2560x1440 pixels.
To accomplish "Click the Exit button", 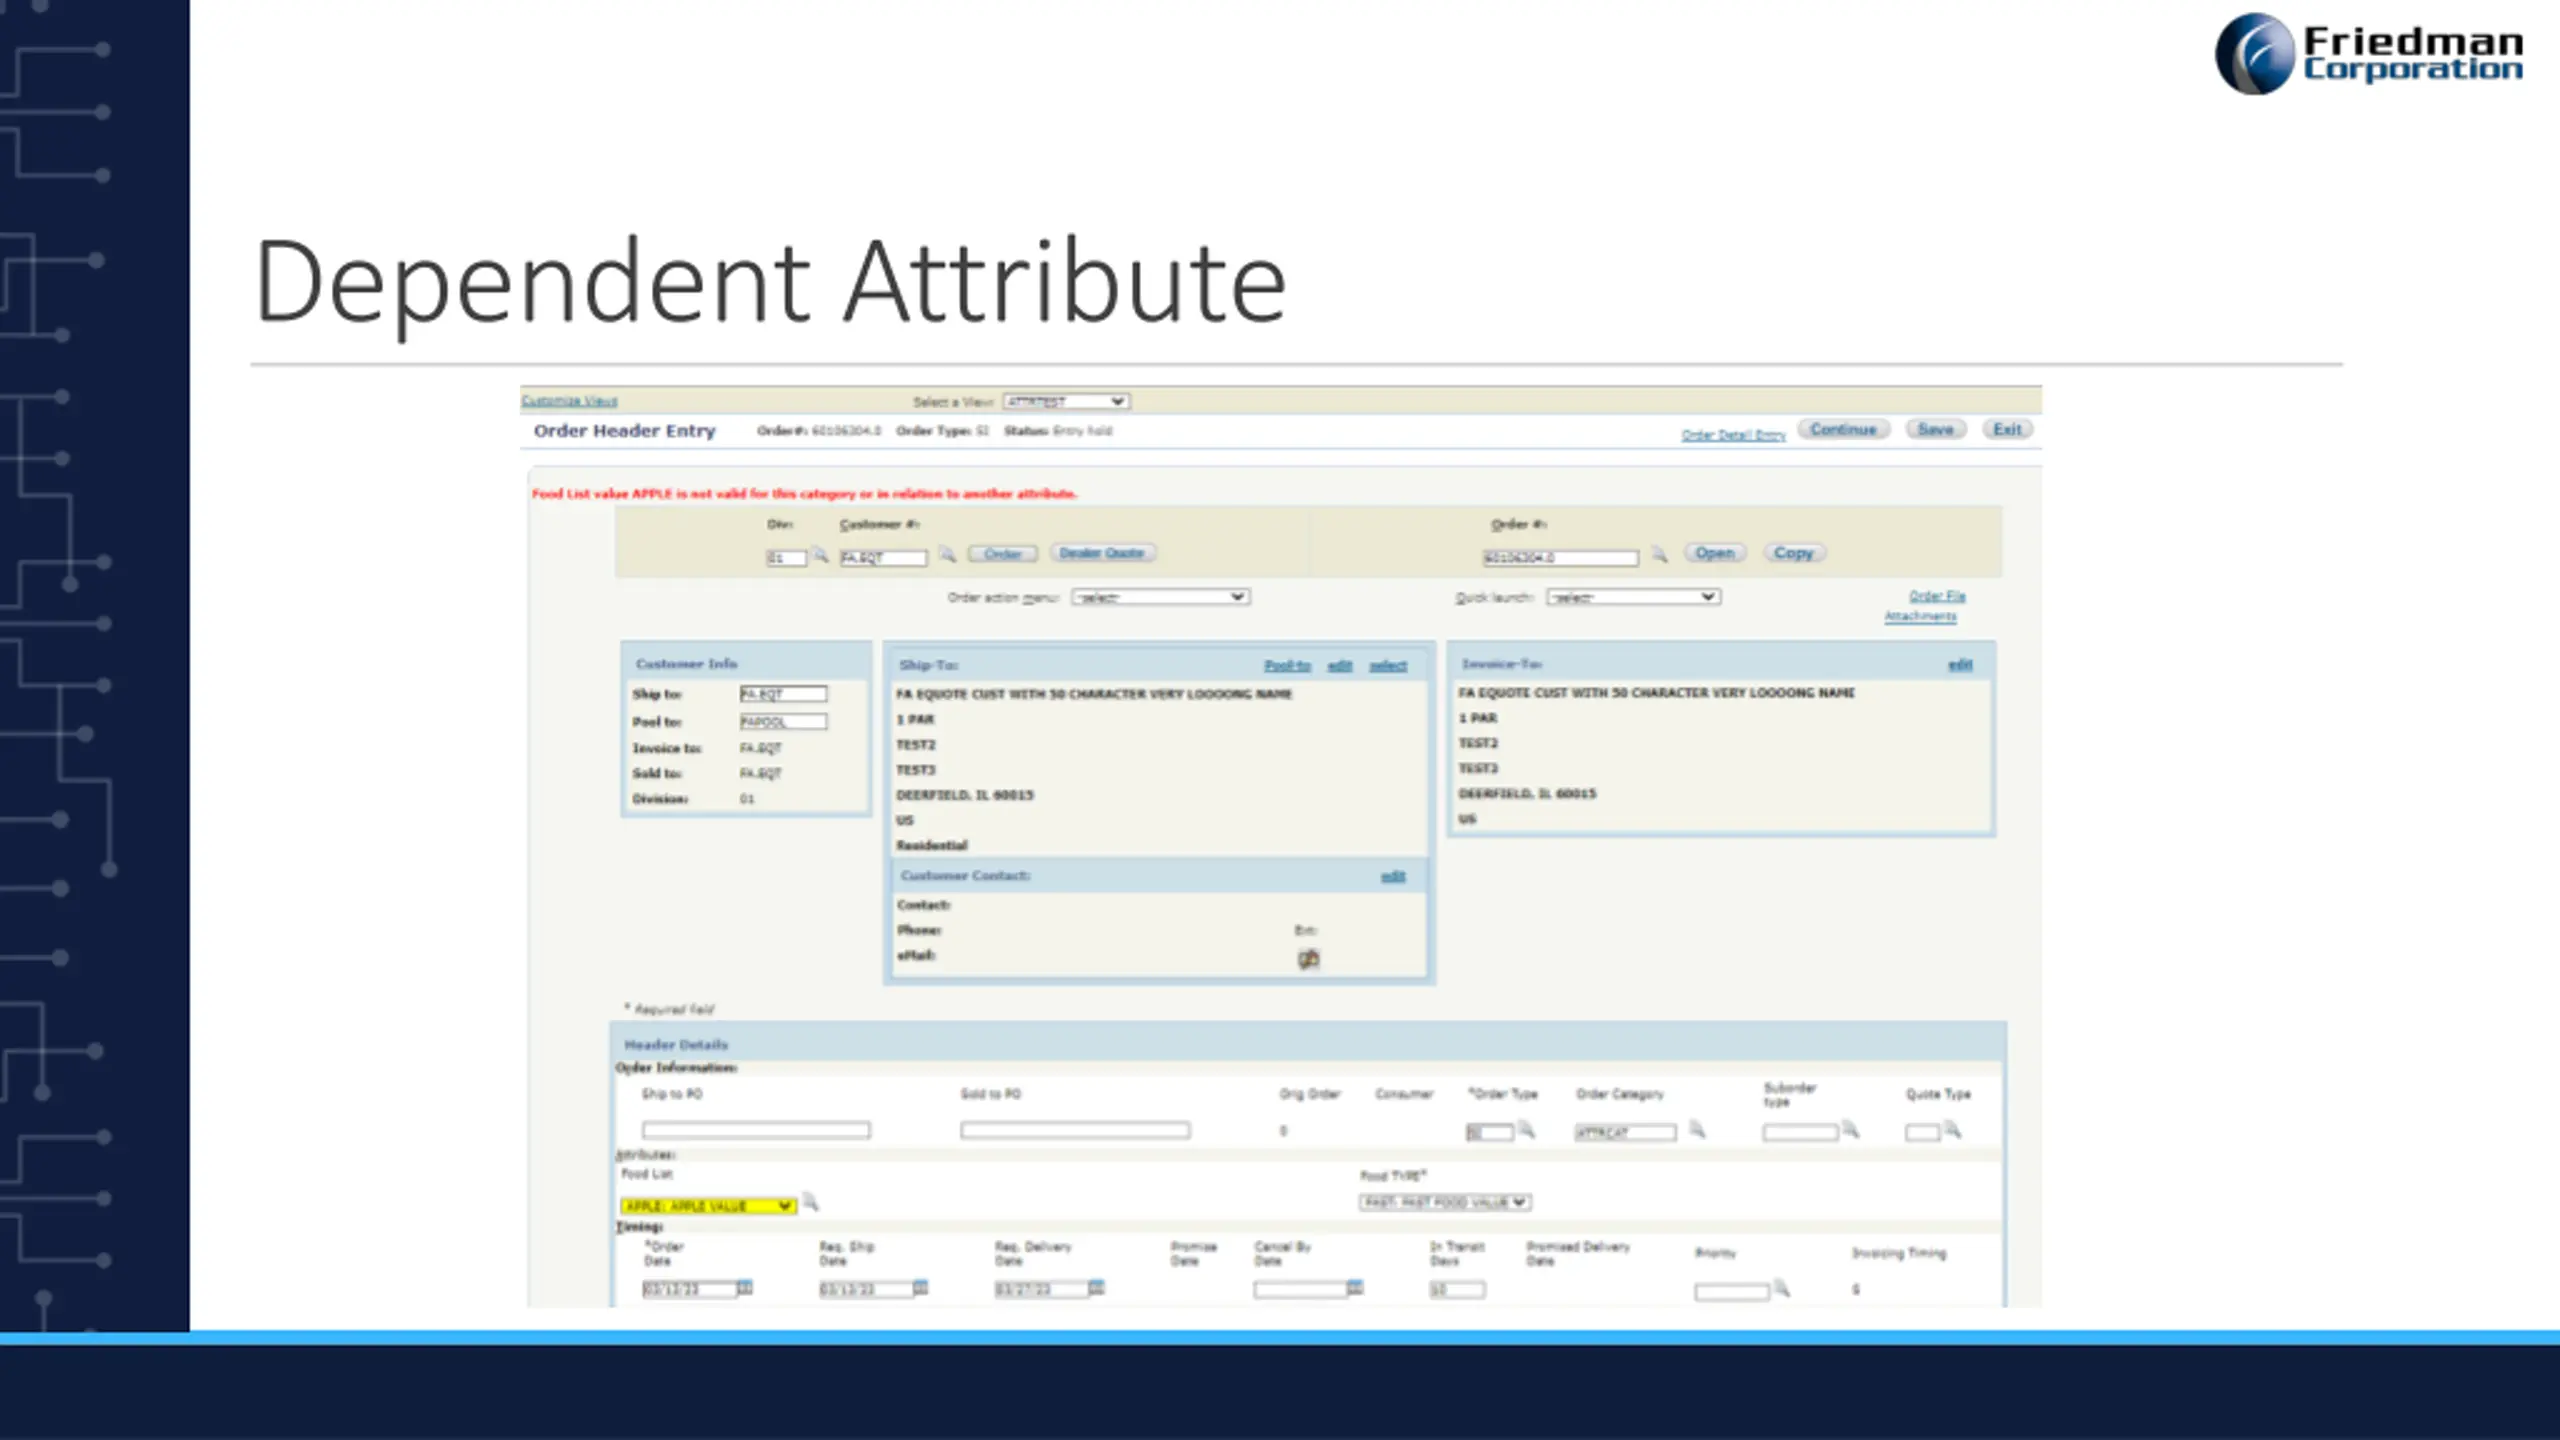I will coord(2007,429).
